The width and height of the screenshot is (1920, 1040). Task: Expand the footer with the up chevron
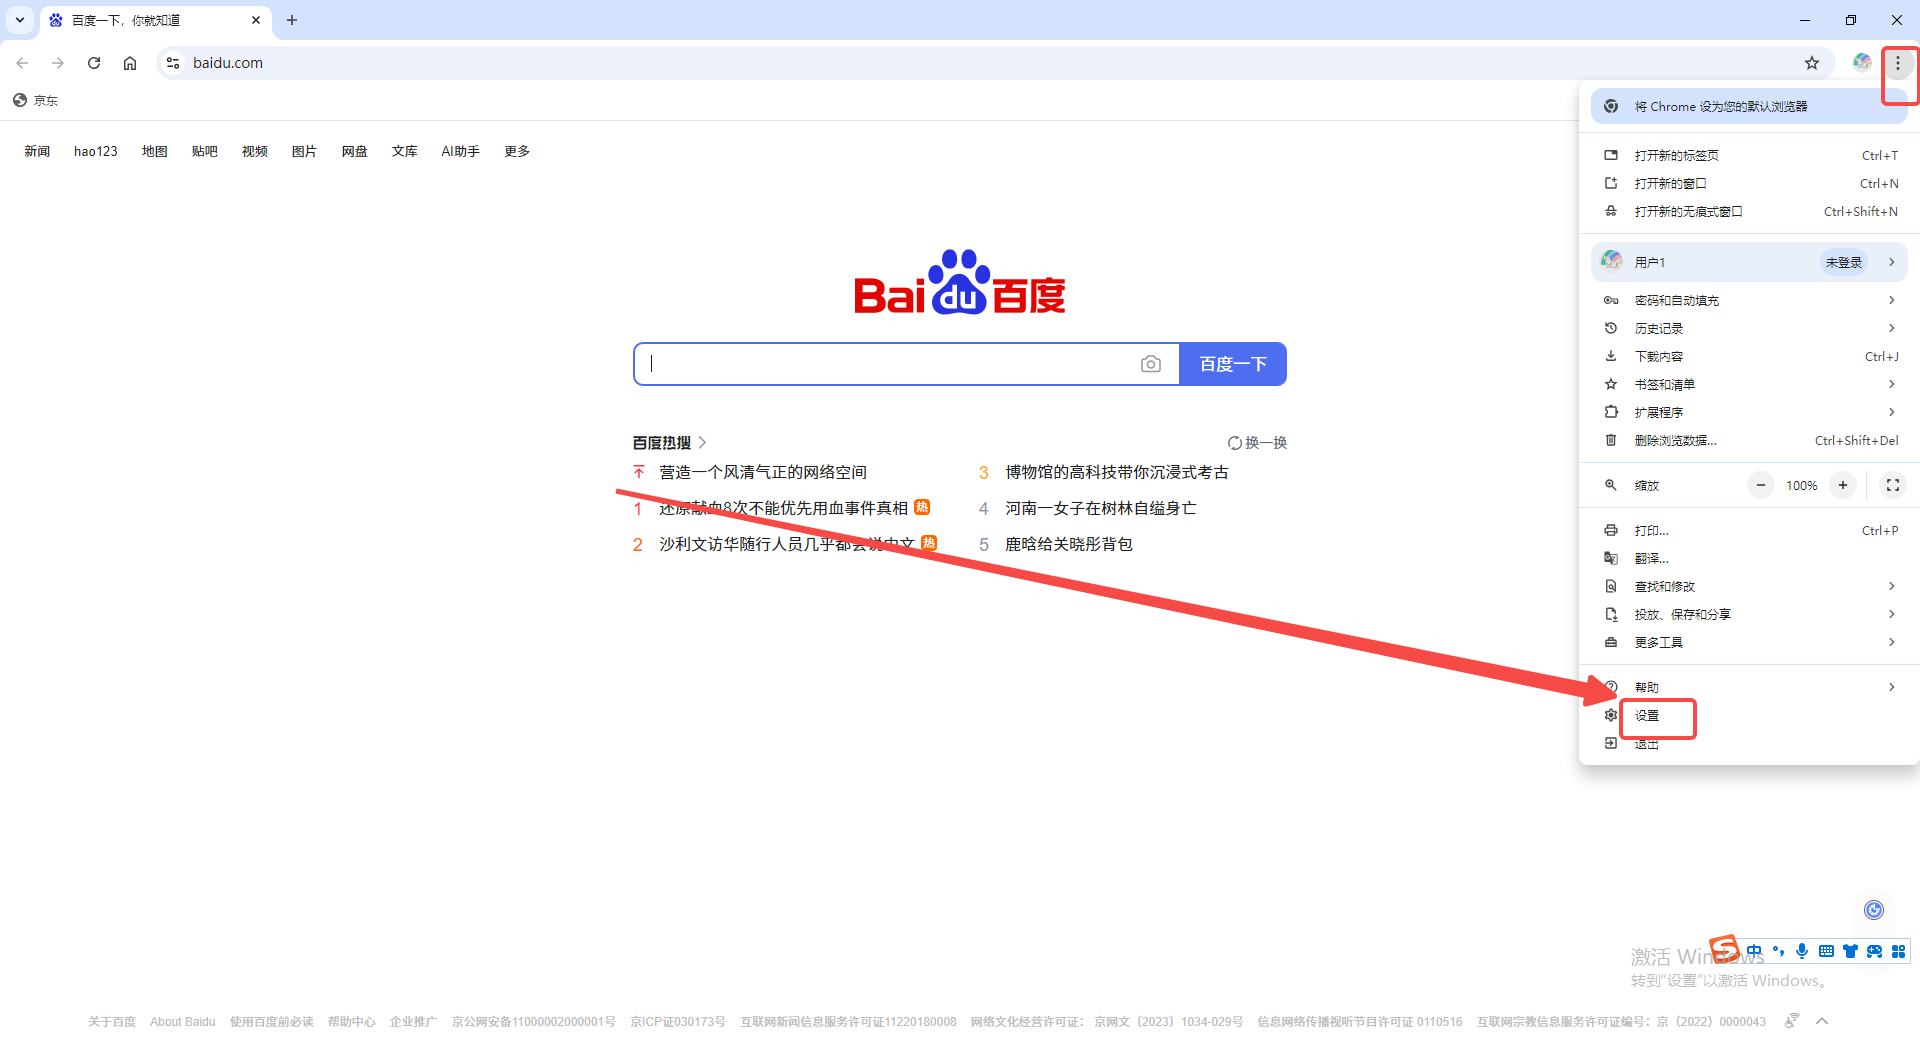(1822, 1021)
